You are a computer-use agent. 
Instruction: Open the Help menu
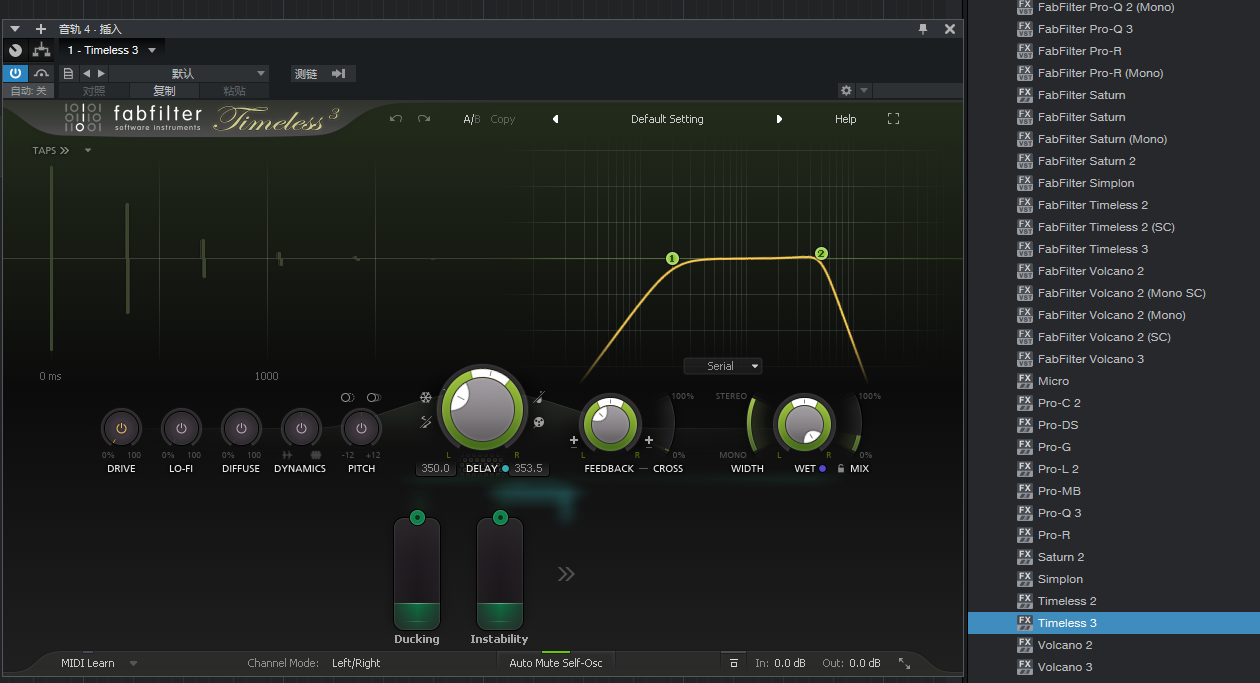pos(846,119)
